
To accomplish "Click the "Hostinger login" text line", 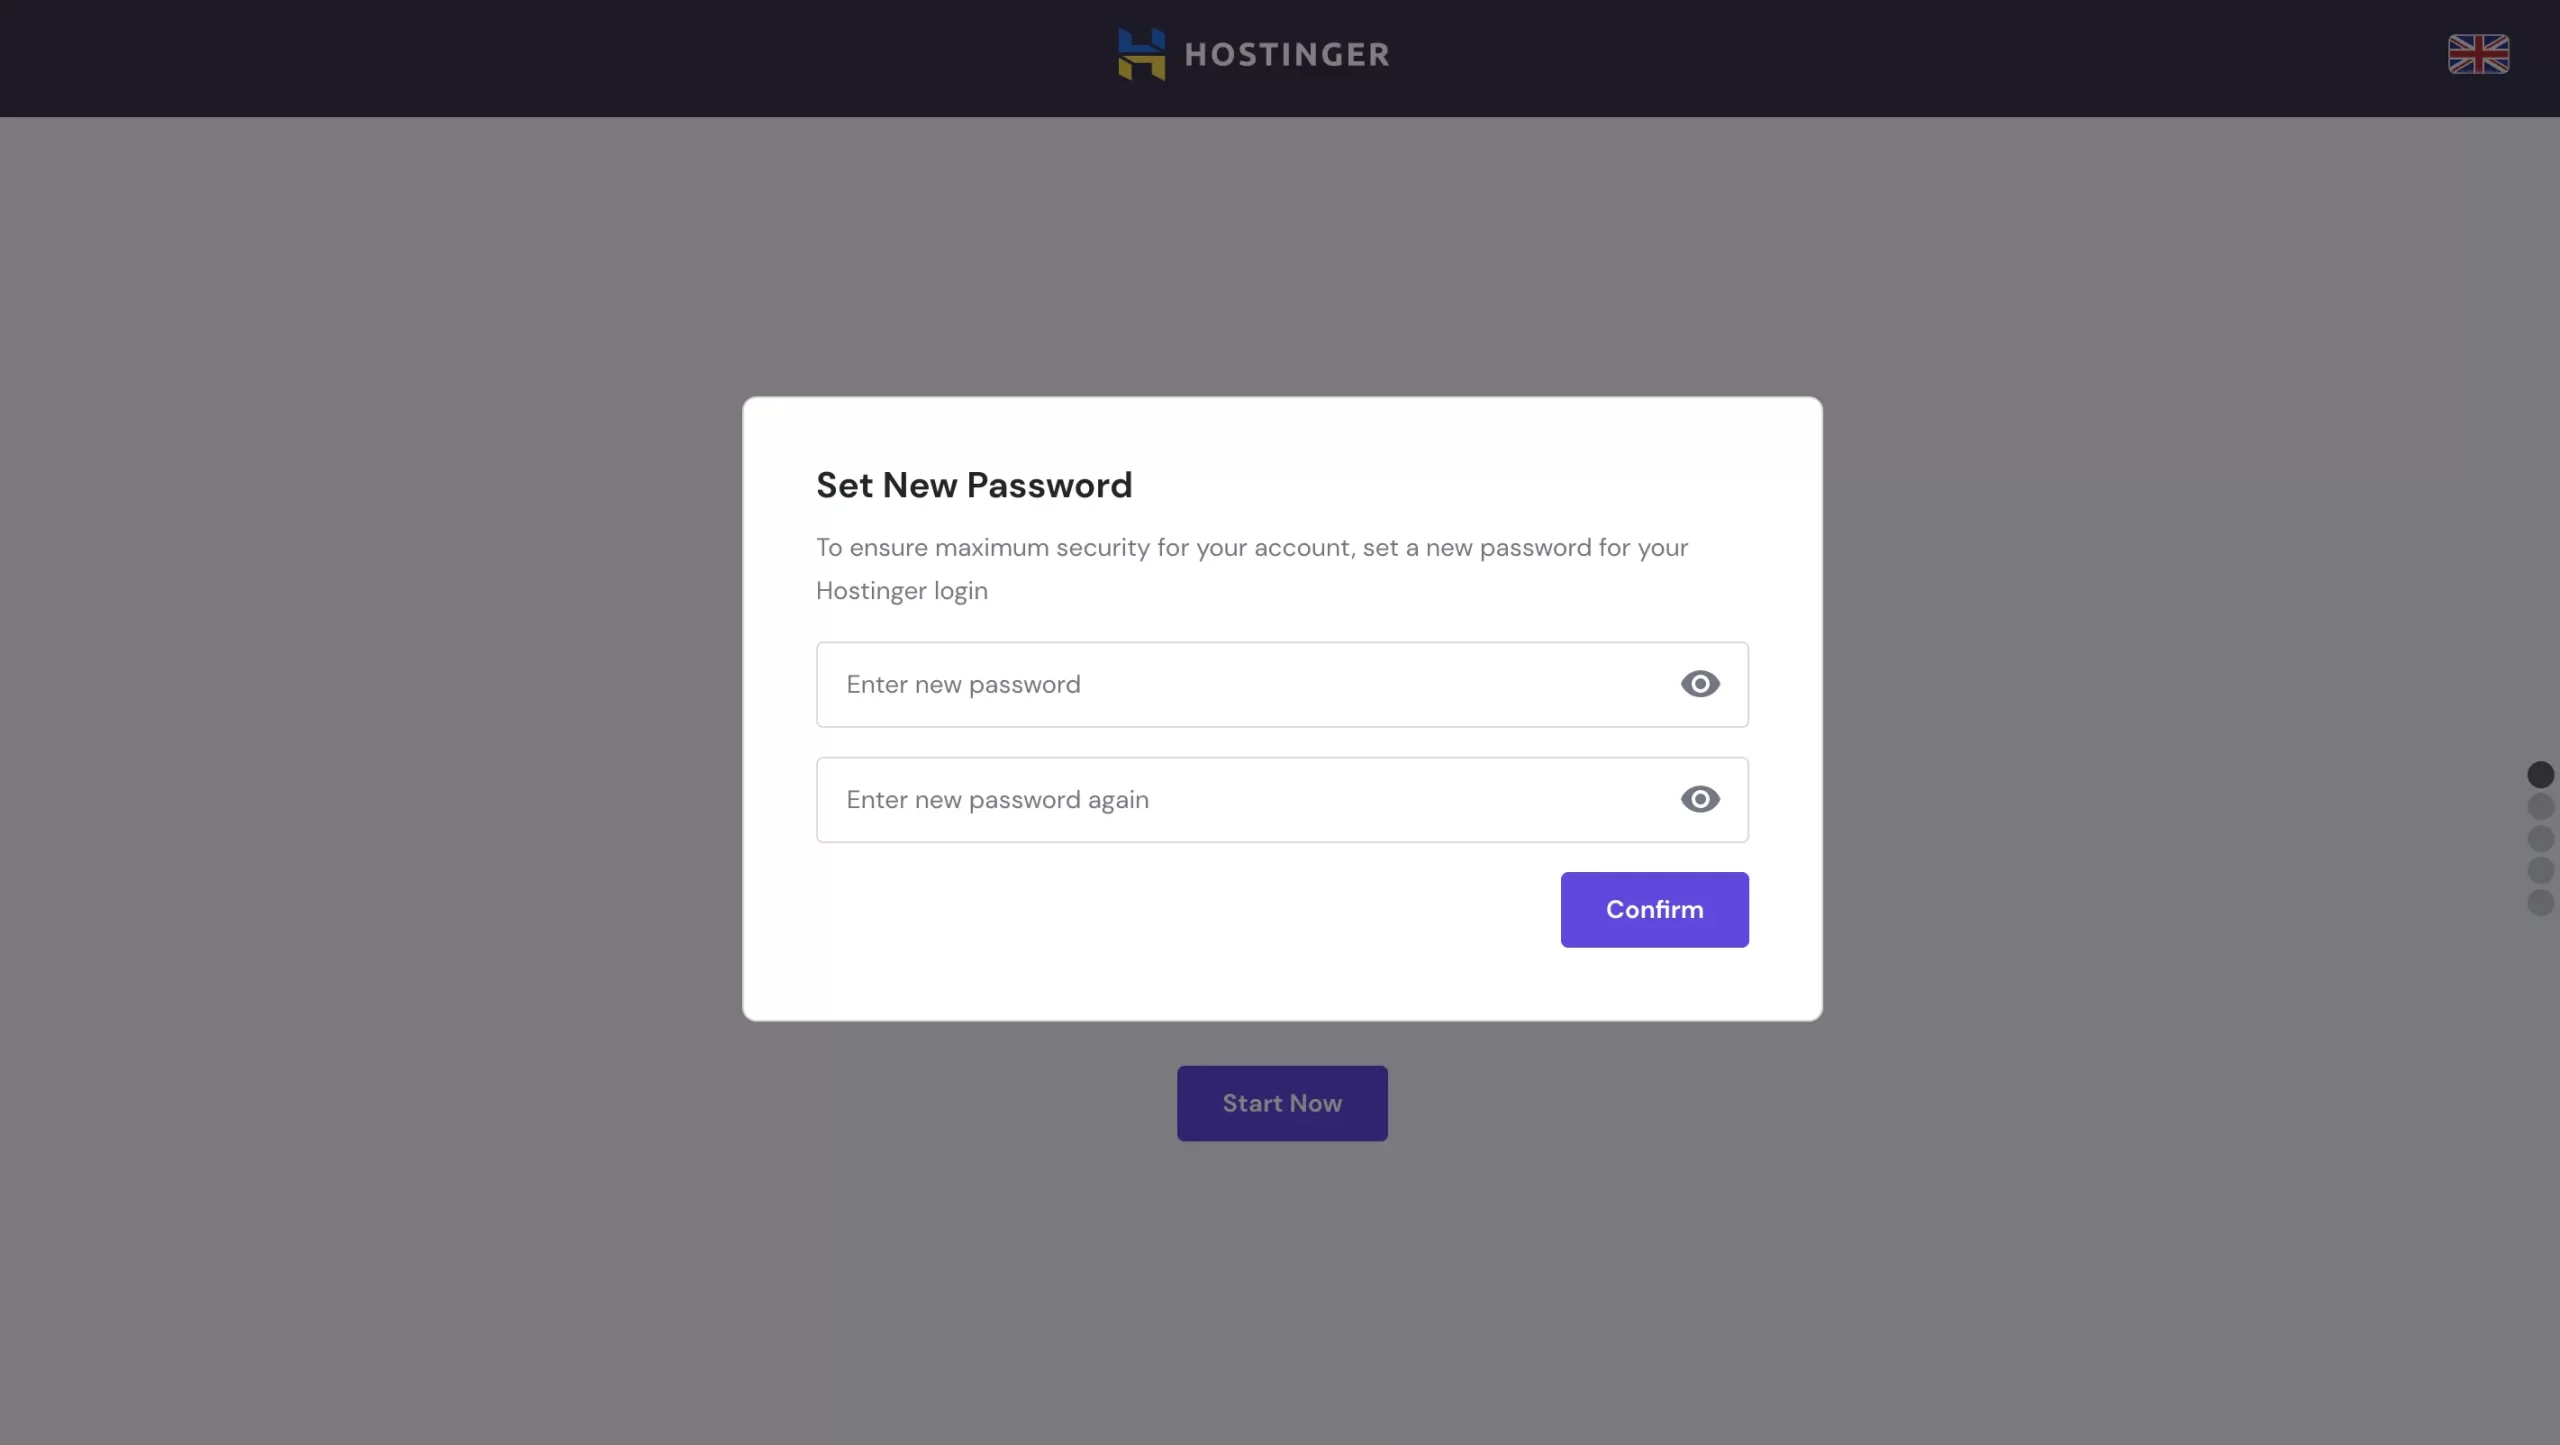I will (902, 591).
